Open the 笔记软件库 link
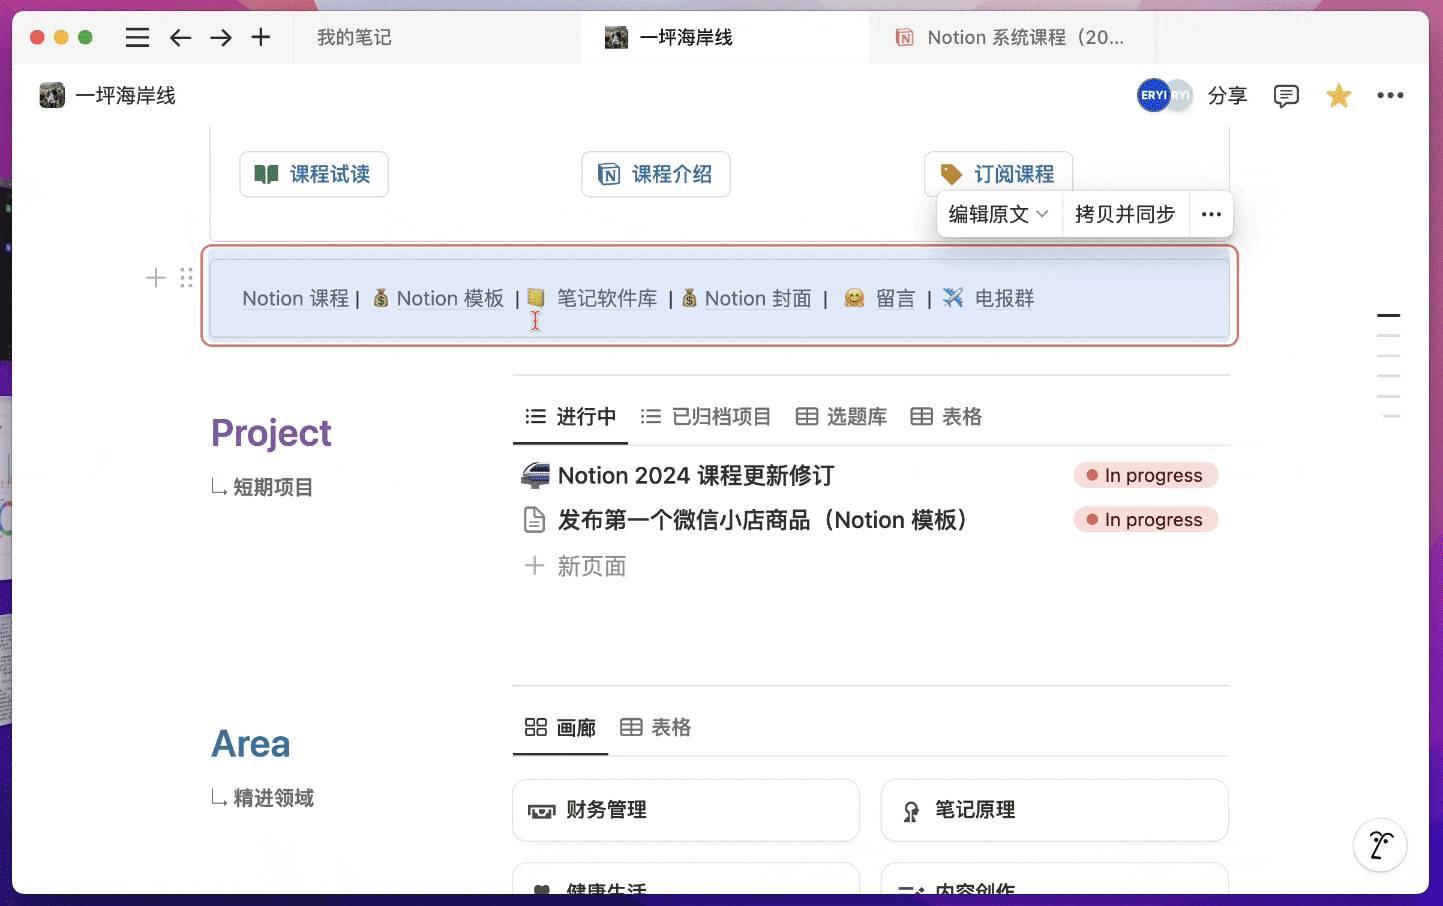Viewport: 1443px width, 906px height. 607,299
